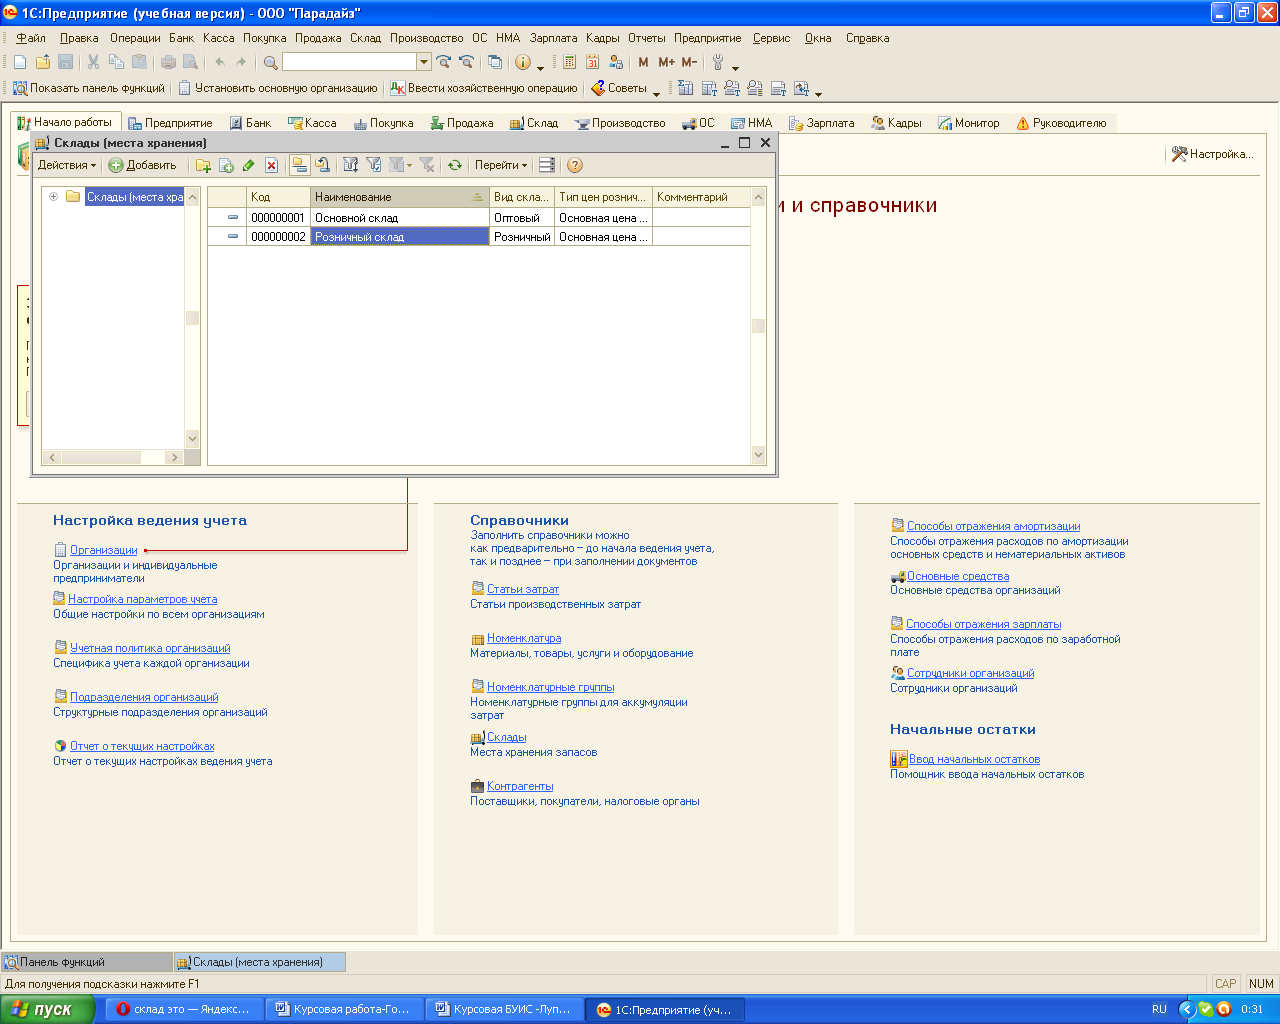Expand the Склады tree root node
This screenshot has height=1024, width=1280.
coord(54,197)
